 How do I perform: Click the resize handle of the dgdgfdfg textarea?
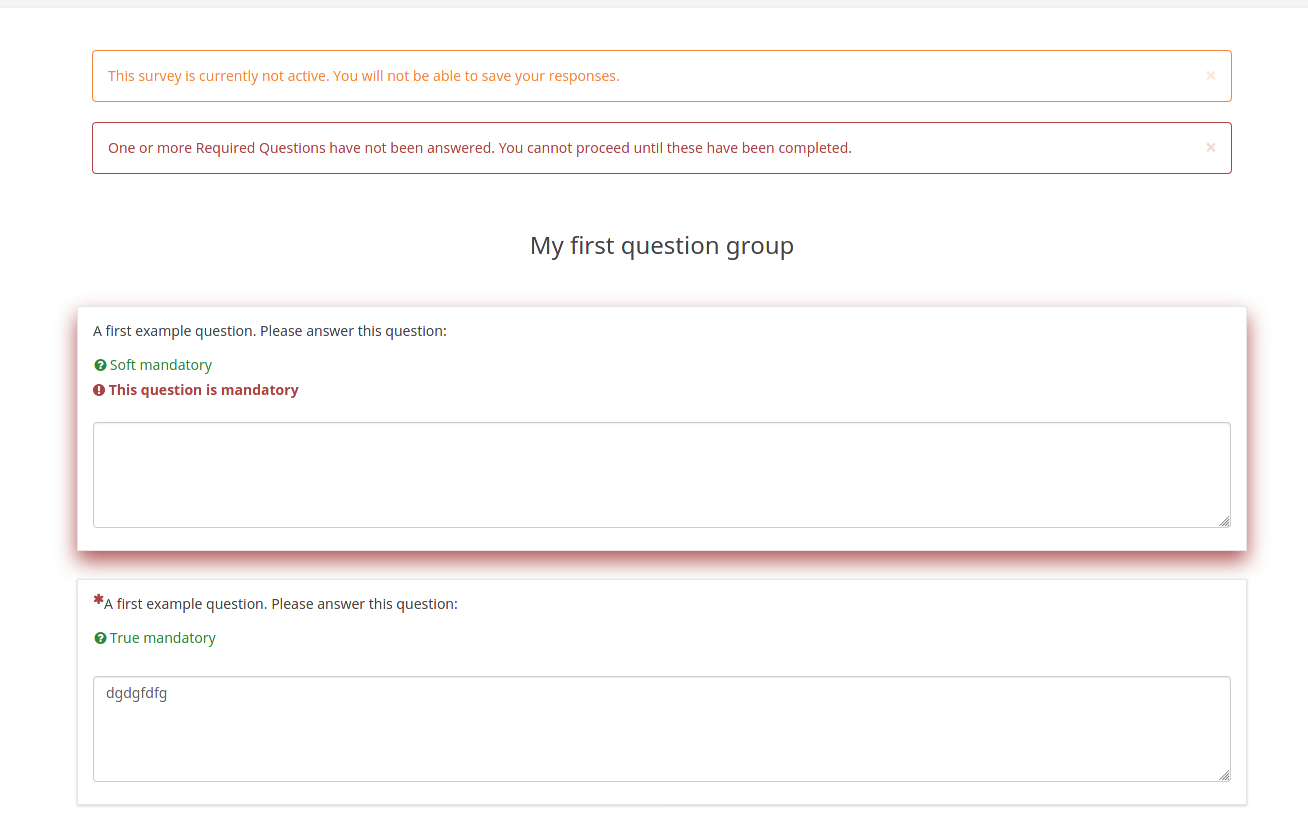1224,775
